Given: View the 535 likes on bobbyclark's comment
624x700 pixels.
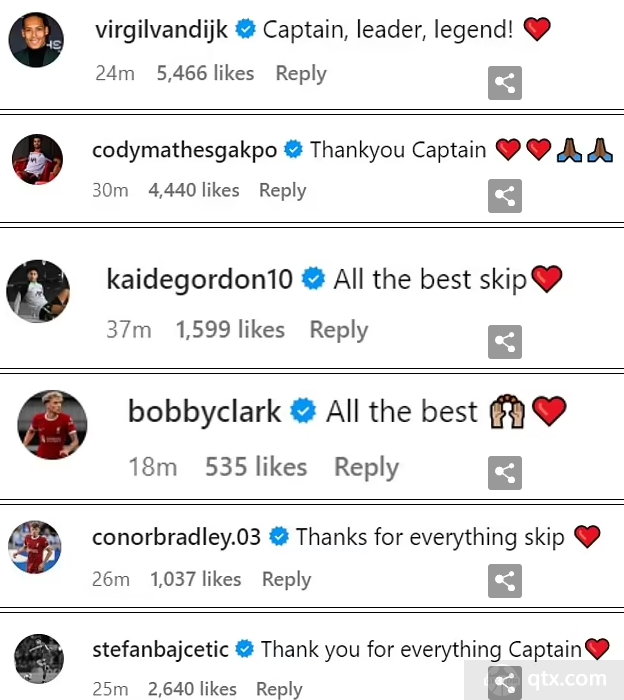Looking at the screenshot, I should 256,467.
